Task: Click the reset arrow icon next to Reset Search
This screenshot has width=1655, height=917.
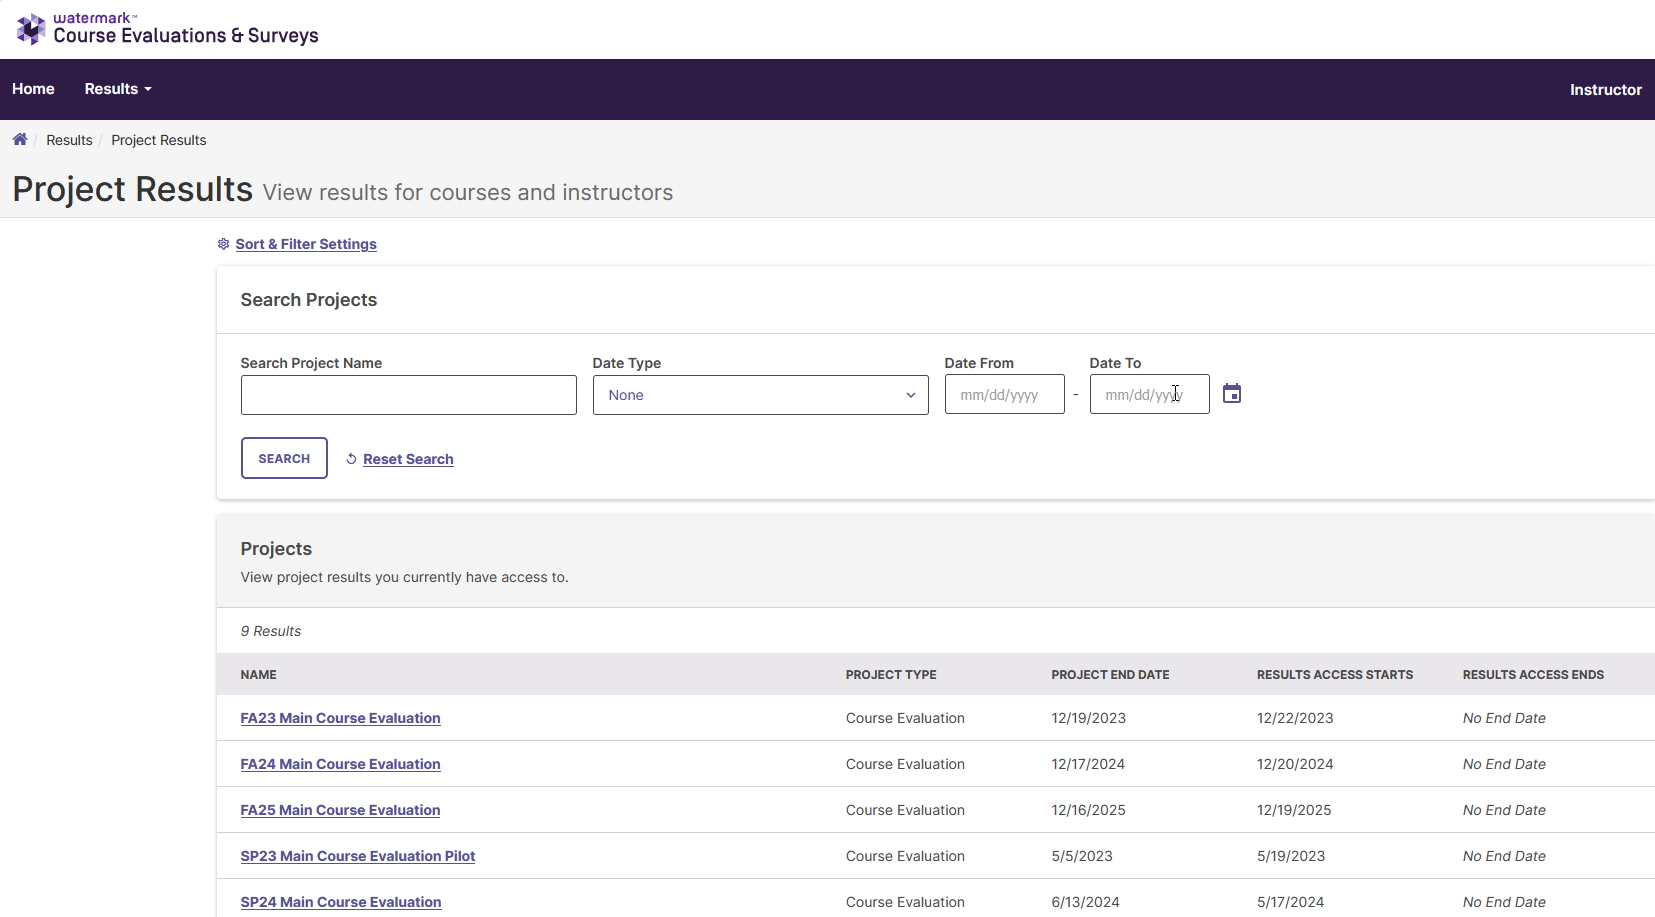Action: [351, 459]
